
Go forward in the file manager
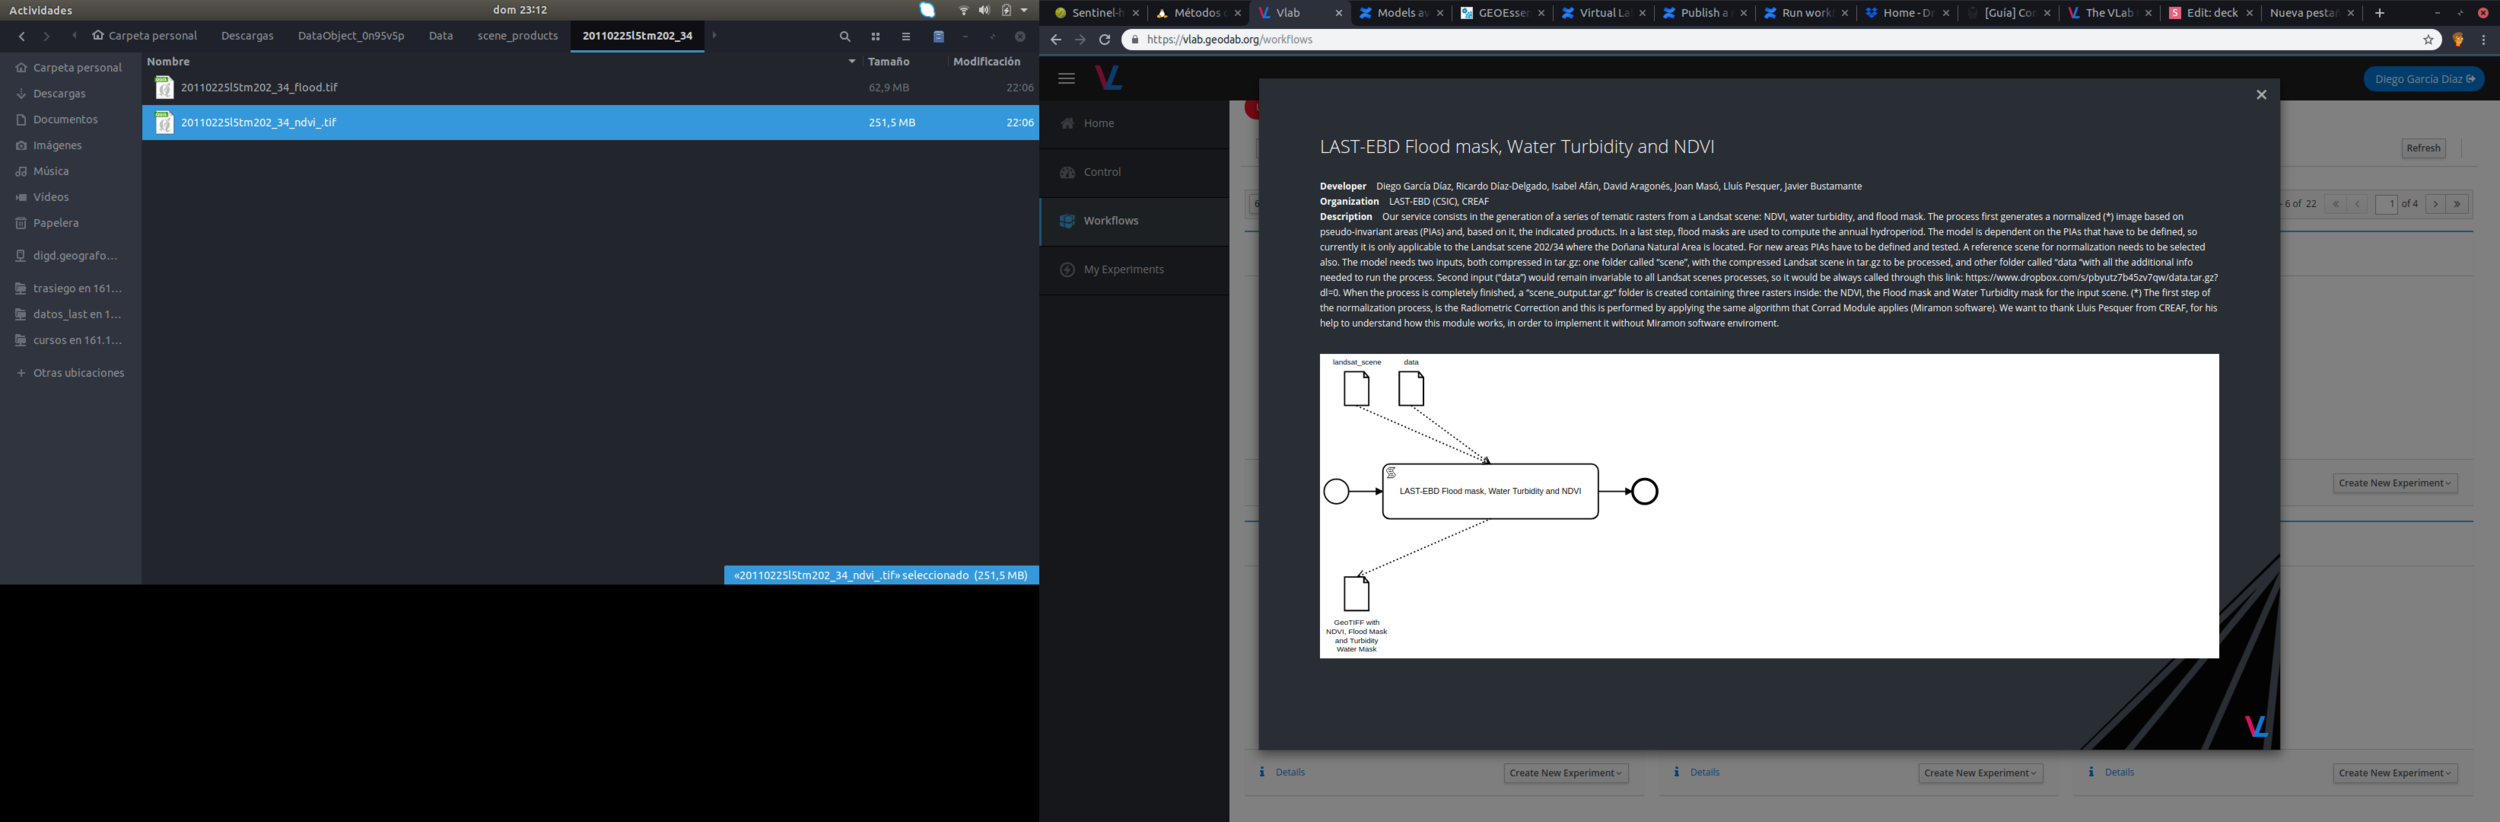point(46,36)
